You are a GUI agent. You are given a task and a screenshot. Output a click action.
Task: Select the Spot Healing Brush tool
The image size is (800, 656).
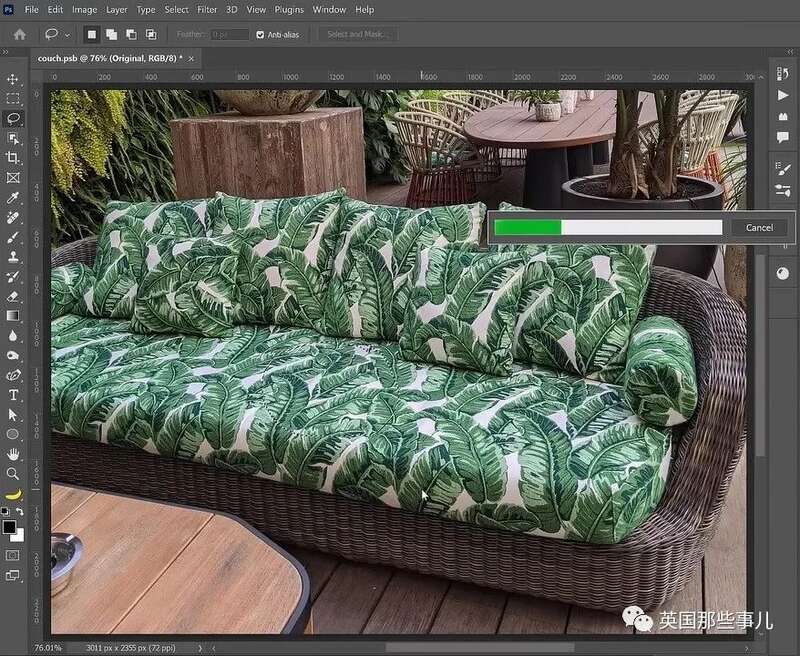coord(13,218)
